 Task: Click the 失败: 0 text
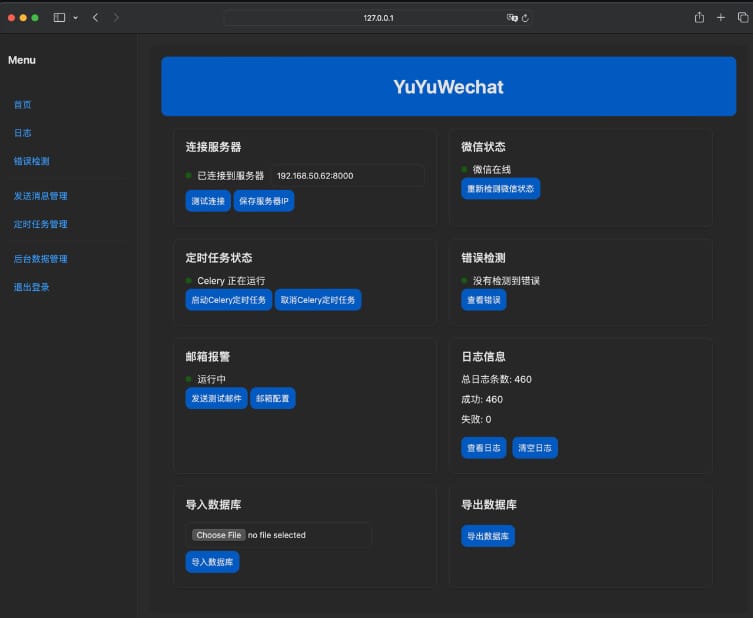[476, 419]
